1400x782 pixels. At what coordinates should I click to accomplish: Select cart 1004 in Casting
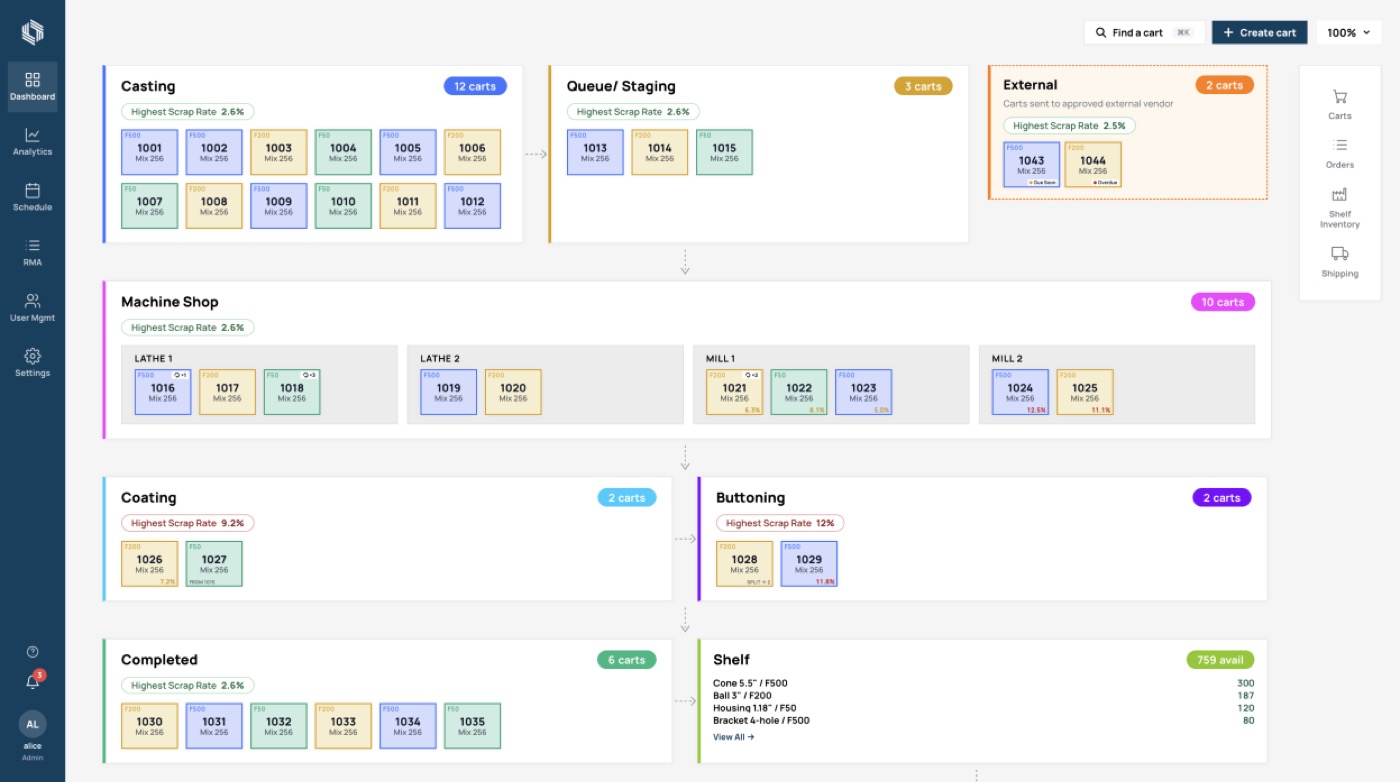(343, 152)
